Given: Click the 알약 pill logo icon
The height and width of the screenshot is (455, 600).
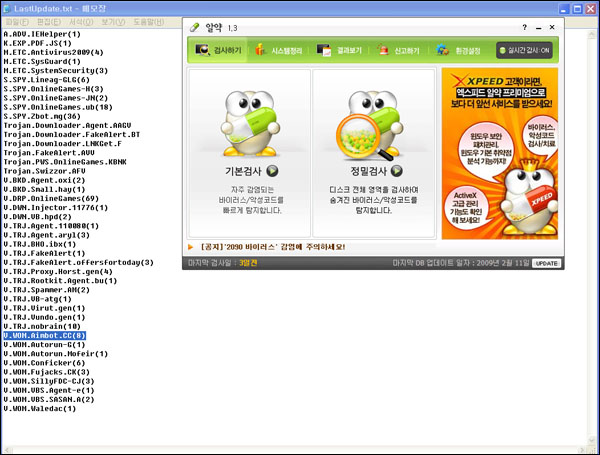Looking at the screenshot, I should click(x=194, y=28).
